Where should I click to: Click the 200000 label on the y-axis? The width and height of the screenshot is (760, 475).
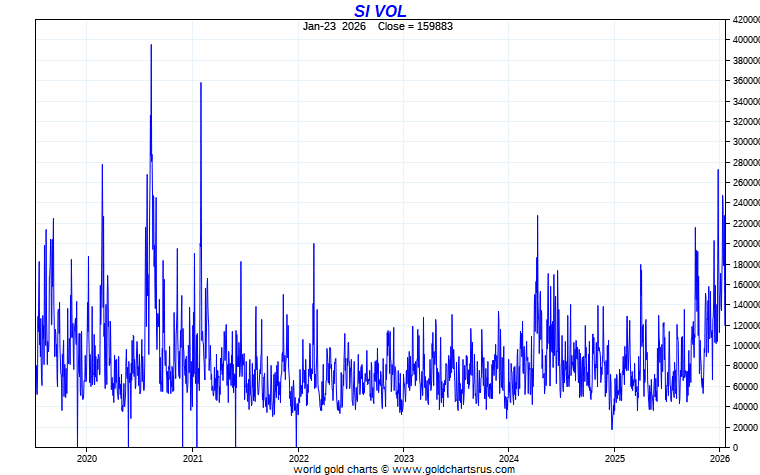click(x=746, y=244)
